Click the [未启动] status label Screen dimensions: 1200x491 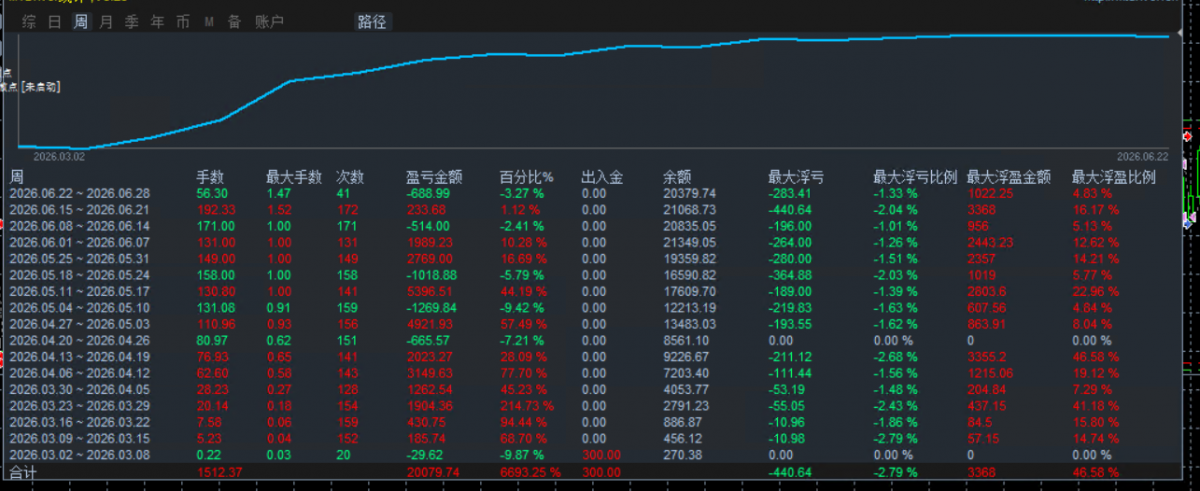[40, 87]
